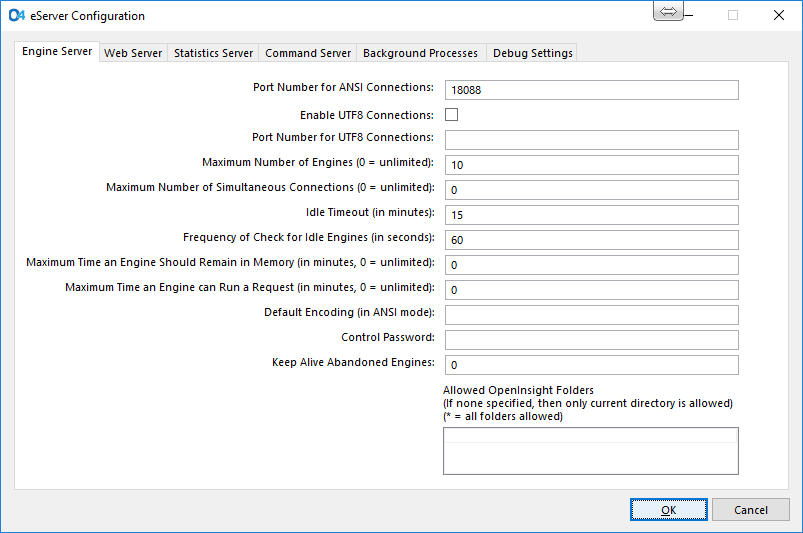Click the double-arrow resize icon in title bar
Screen dimensions: 803x533
668,11
